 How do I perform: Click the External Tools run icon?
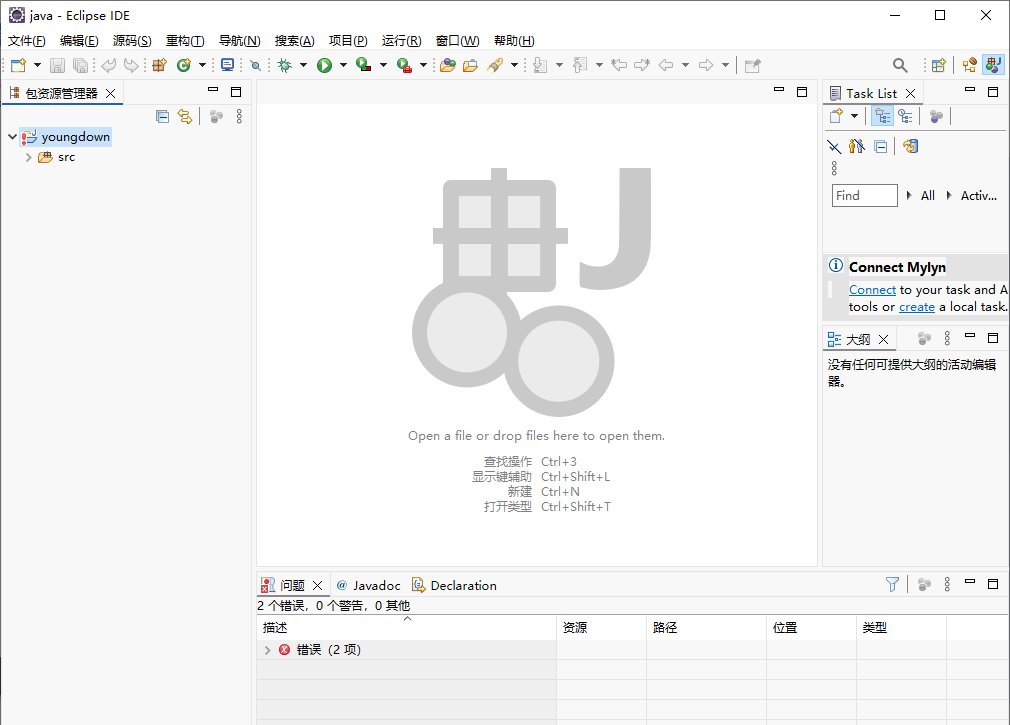(x=404, y=65)
